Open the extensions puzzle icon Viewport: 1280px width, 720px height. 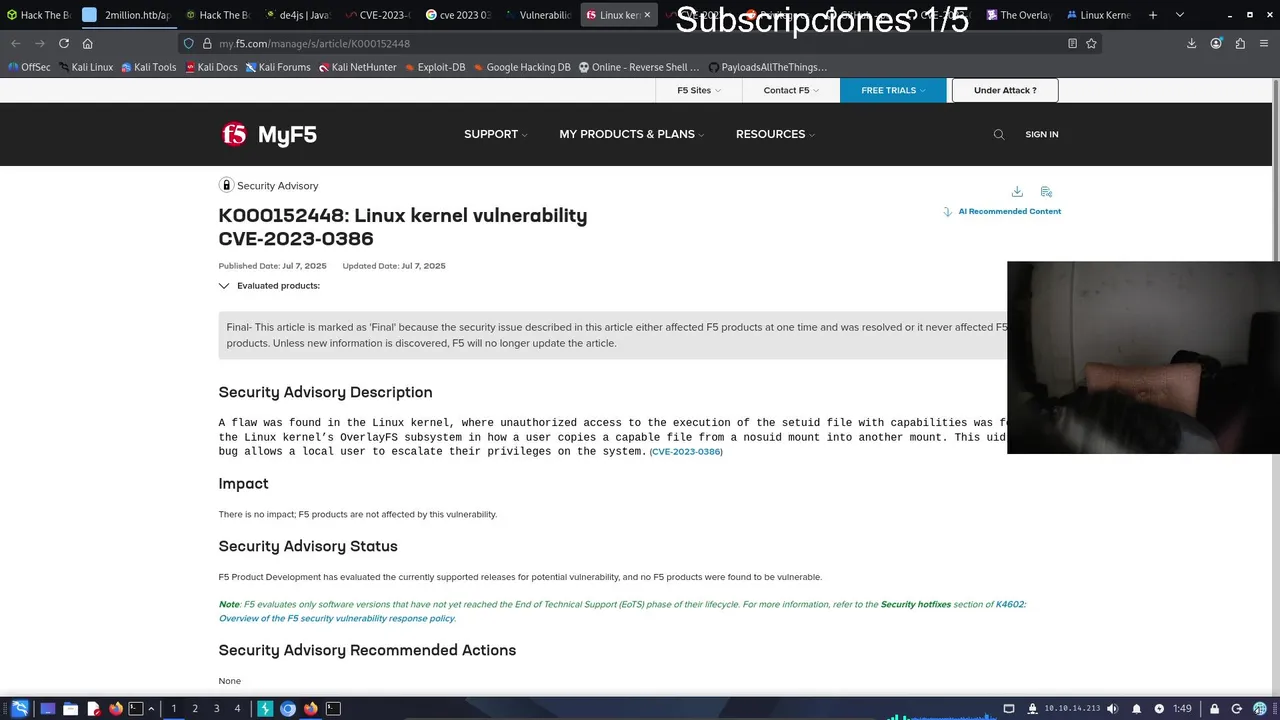point(1240,44)
